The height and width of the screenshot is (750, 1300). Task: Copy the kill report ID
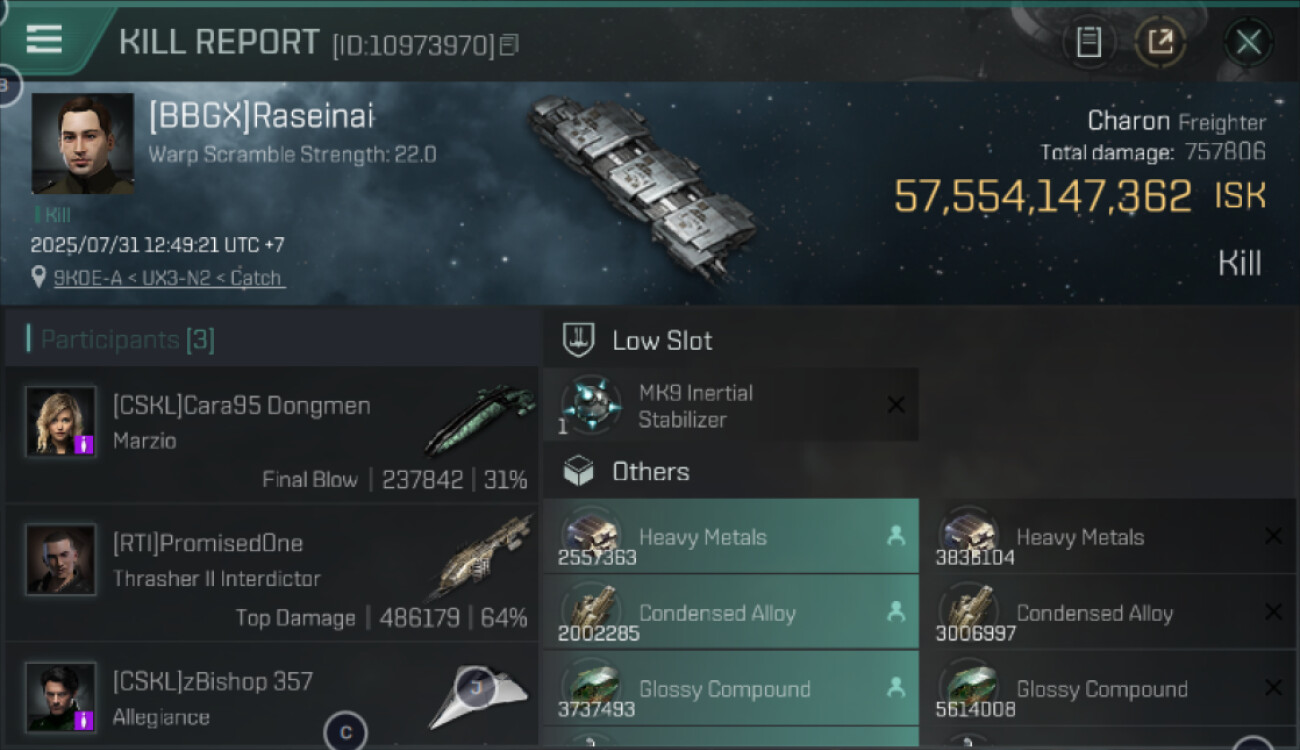(x=510, y=45)
